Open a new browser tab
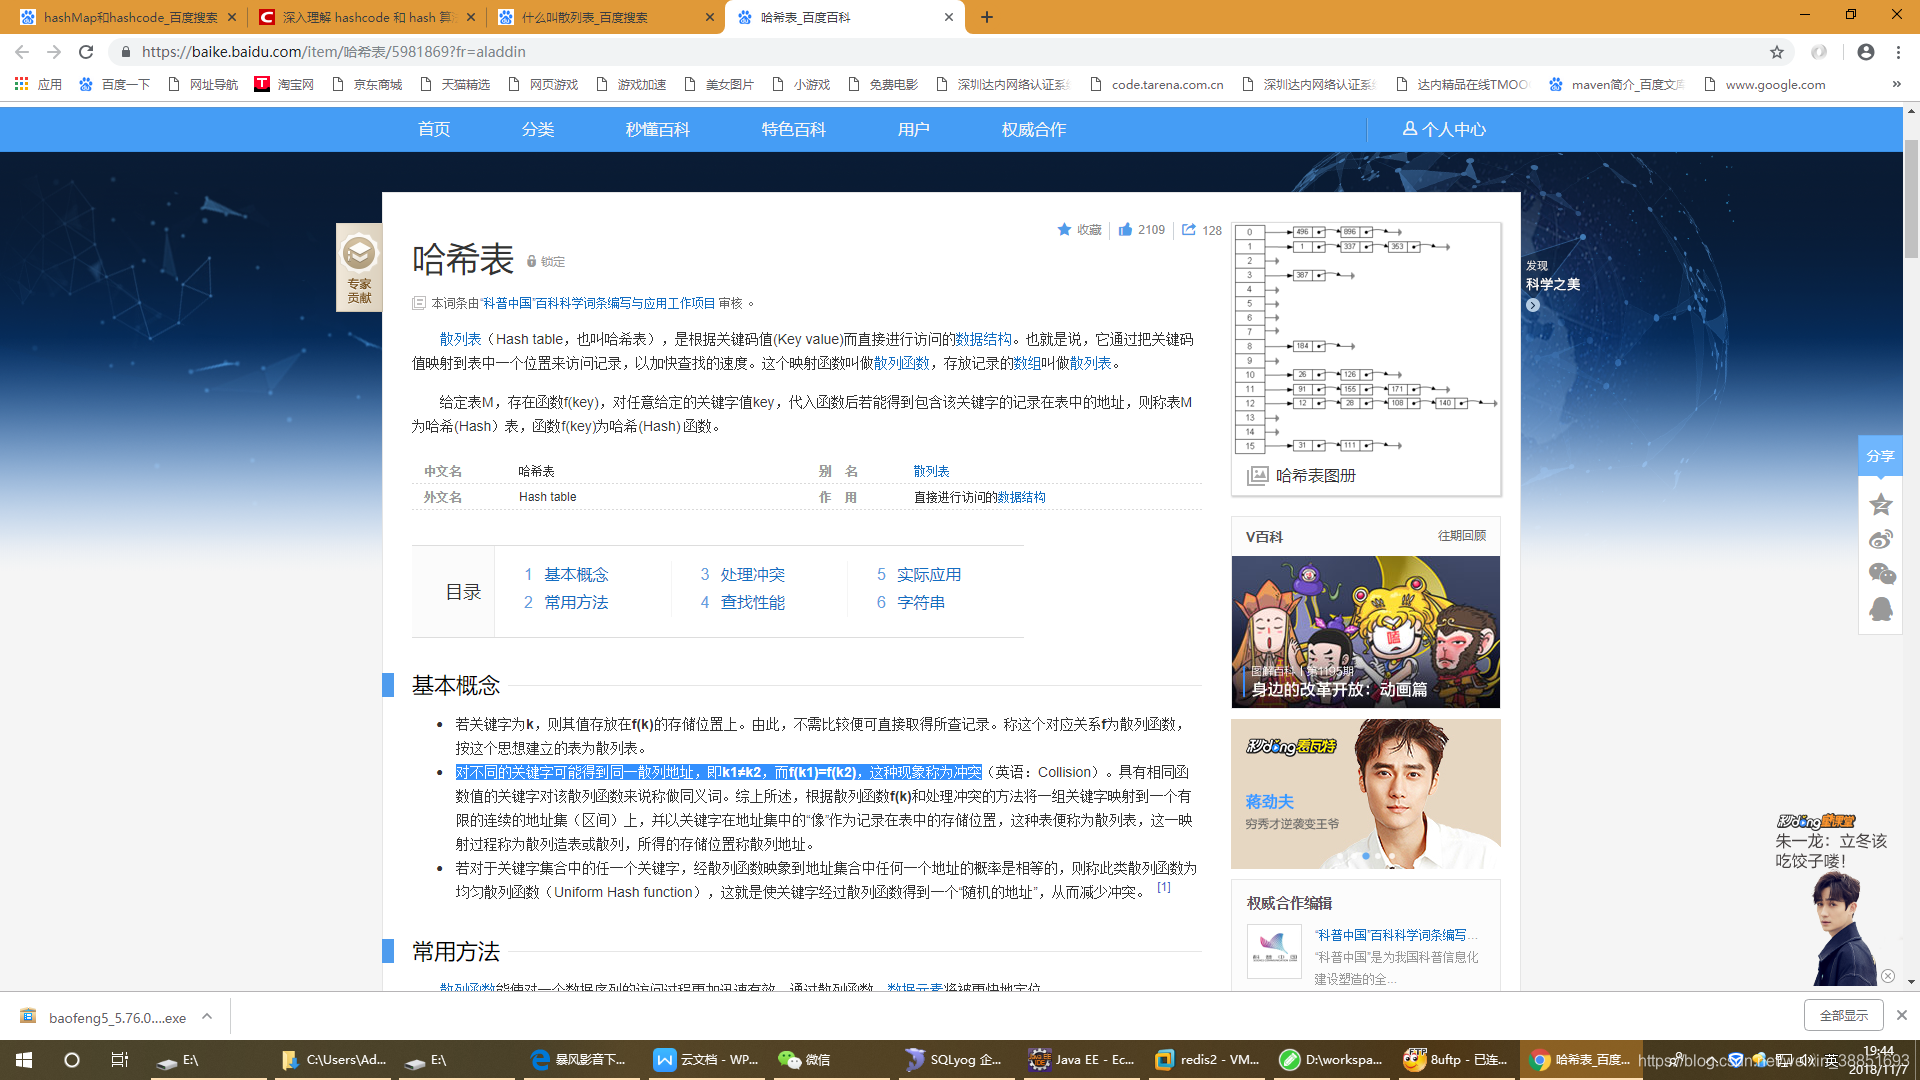This screenshot has width=1920, height=1080. (x=987, y=17)
